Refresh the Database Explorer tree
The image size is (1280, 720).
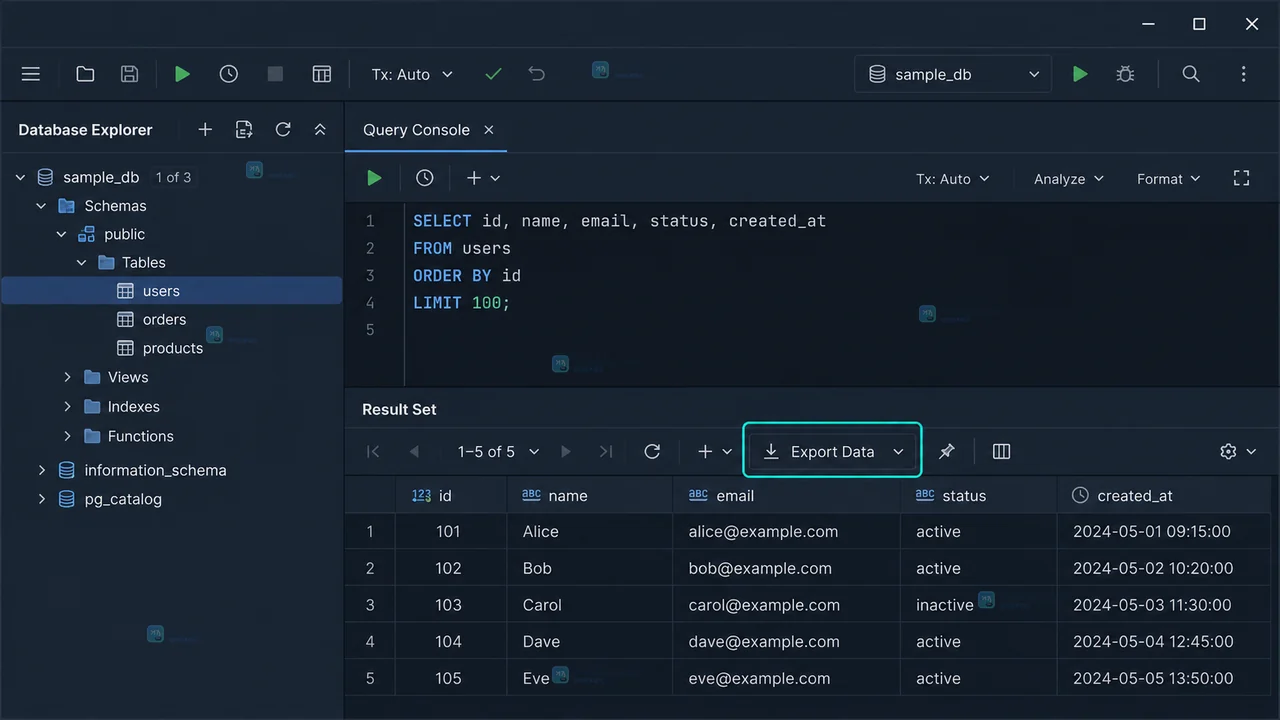click(x=283, y=129)
